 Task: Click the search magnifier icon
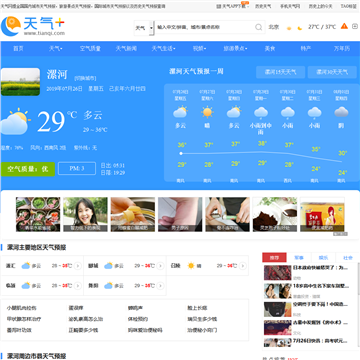[x=259, y=27]
